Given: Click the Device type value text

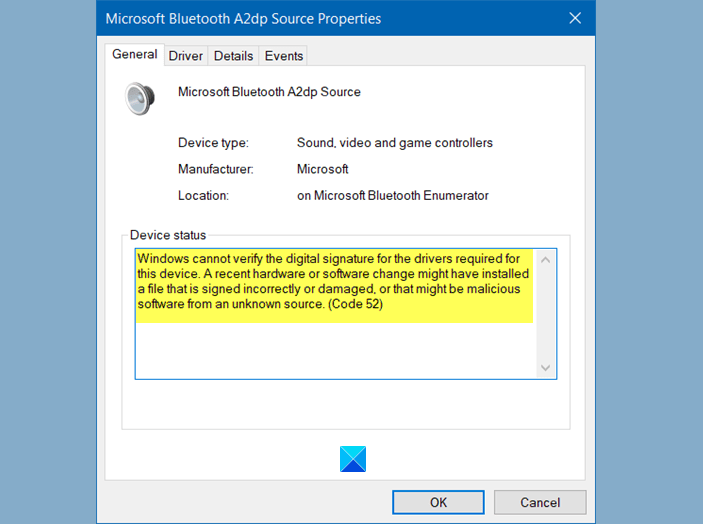Looking at the screenshot, I should pos(395,143).
